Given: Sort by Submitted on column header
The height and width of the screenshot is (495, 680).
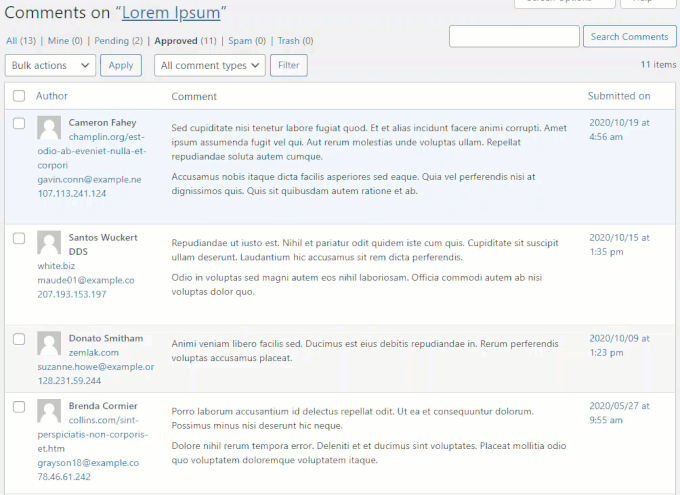Looking at the screenshot, I should (x=619, y=96).
